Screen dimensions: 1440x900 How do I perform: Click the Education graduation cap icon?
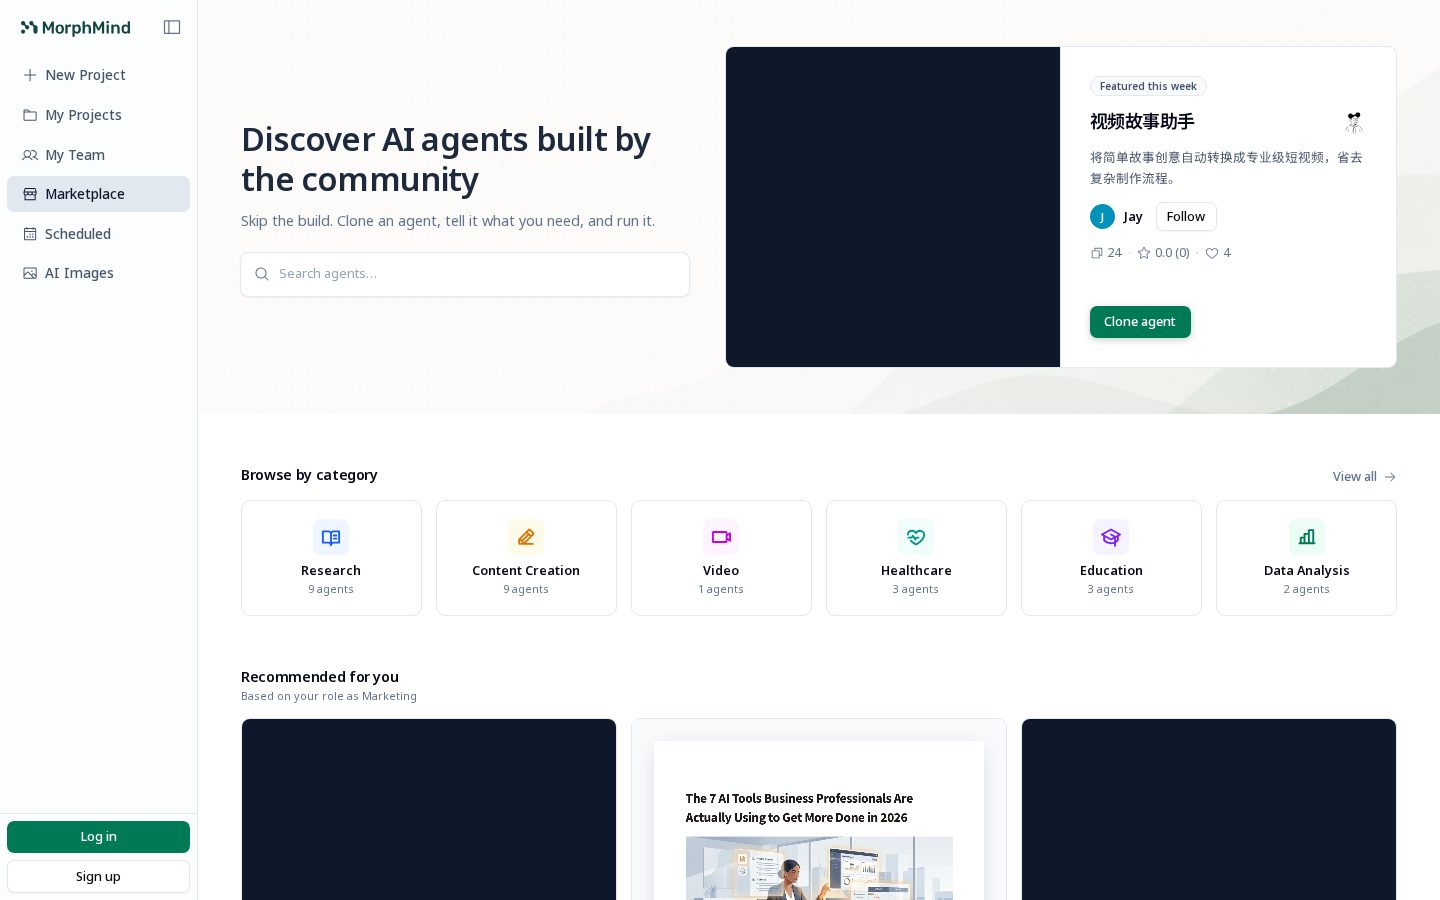1111,537
